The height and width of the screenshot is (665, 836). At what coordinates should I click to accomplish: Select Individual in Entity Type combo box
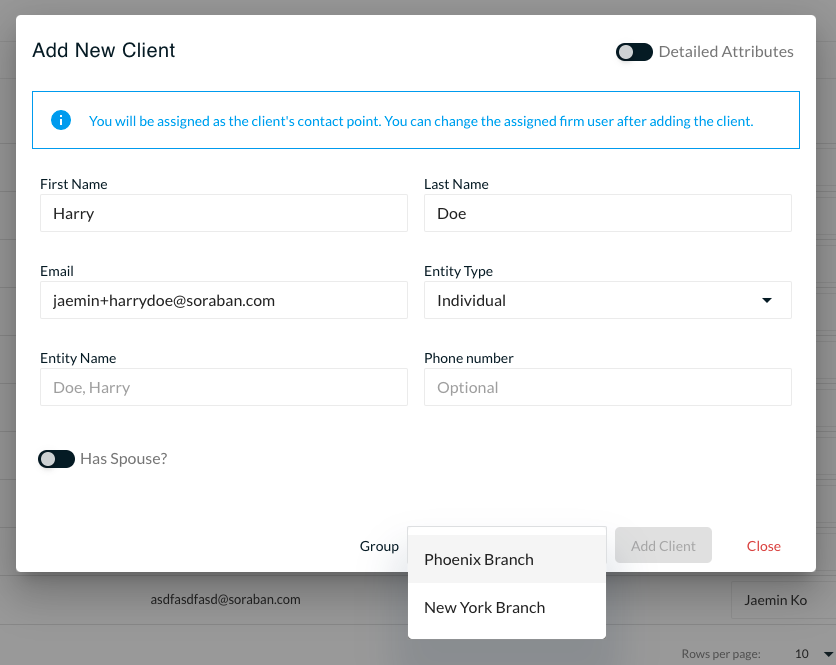coord(607,300)
